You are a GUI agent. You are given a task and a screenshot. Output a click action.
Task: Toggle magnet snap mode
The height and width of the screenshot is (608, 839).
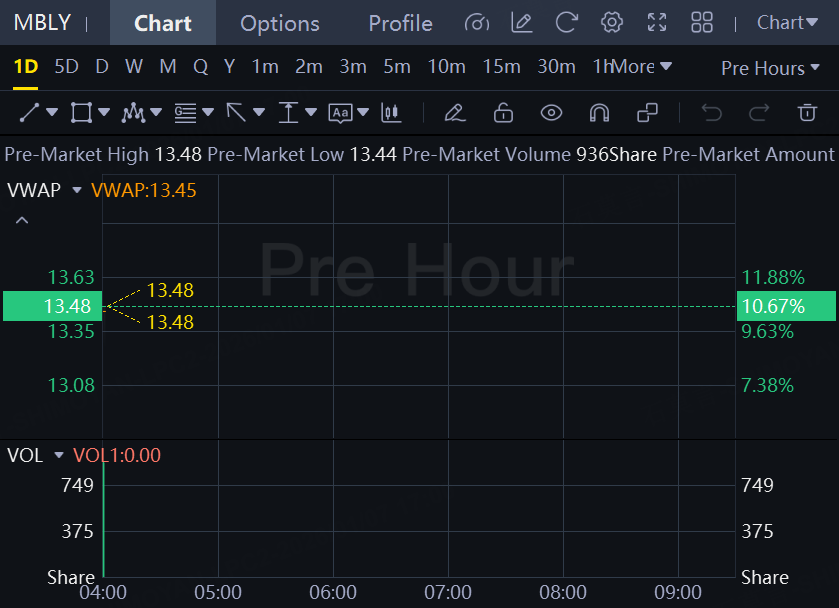599,113
